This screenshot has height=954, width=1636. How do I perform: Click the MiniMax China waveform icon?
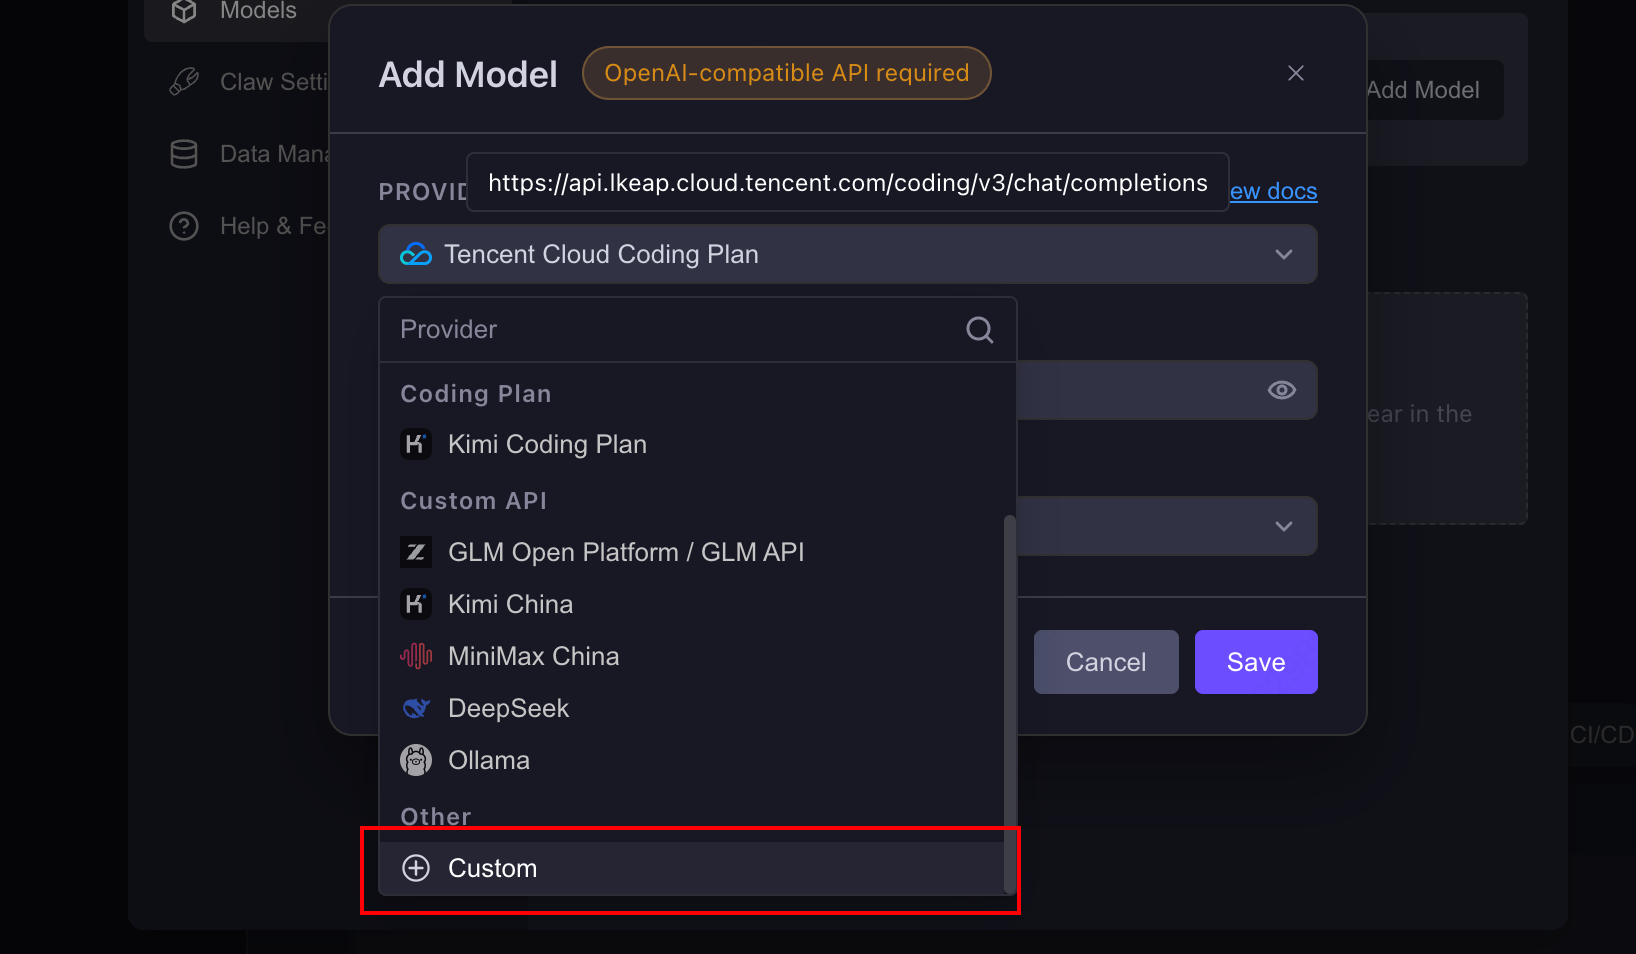point(416,656)
